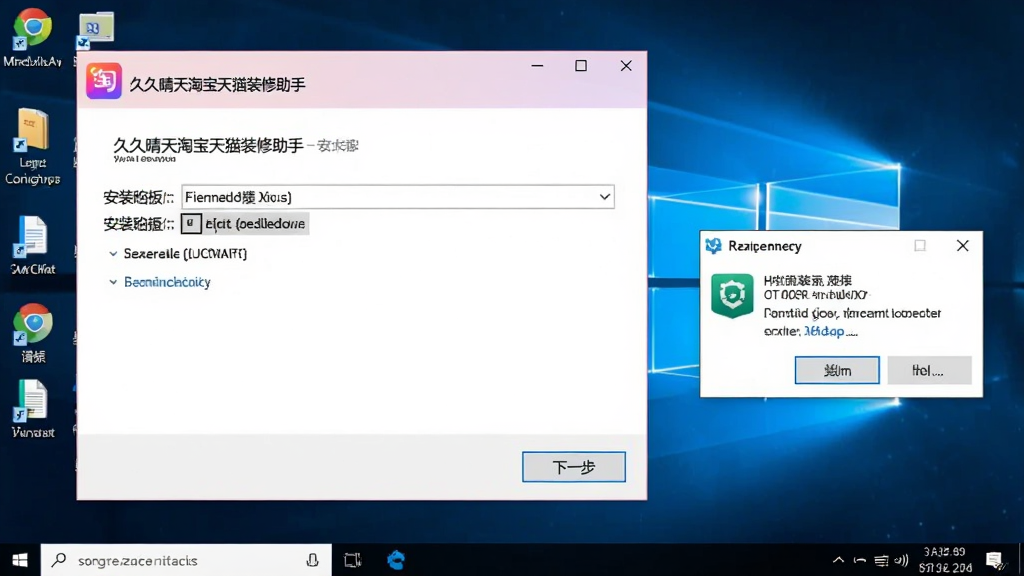Click the primary outlined button in Rezipennecy dialog

[837, 370]
